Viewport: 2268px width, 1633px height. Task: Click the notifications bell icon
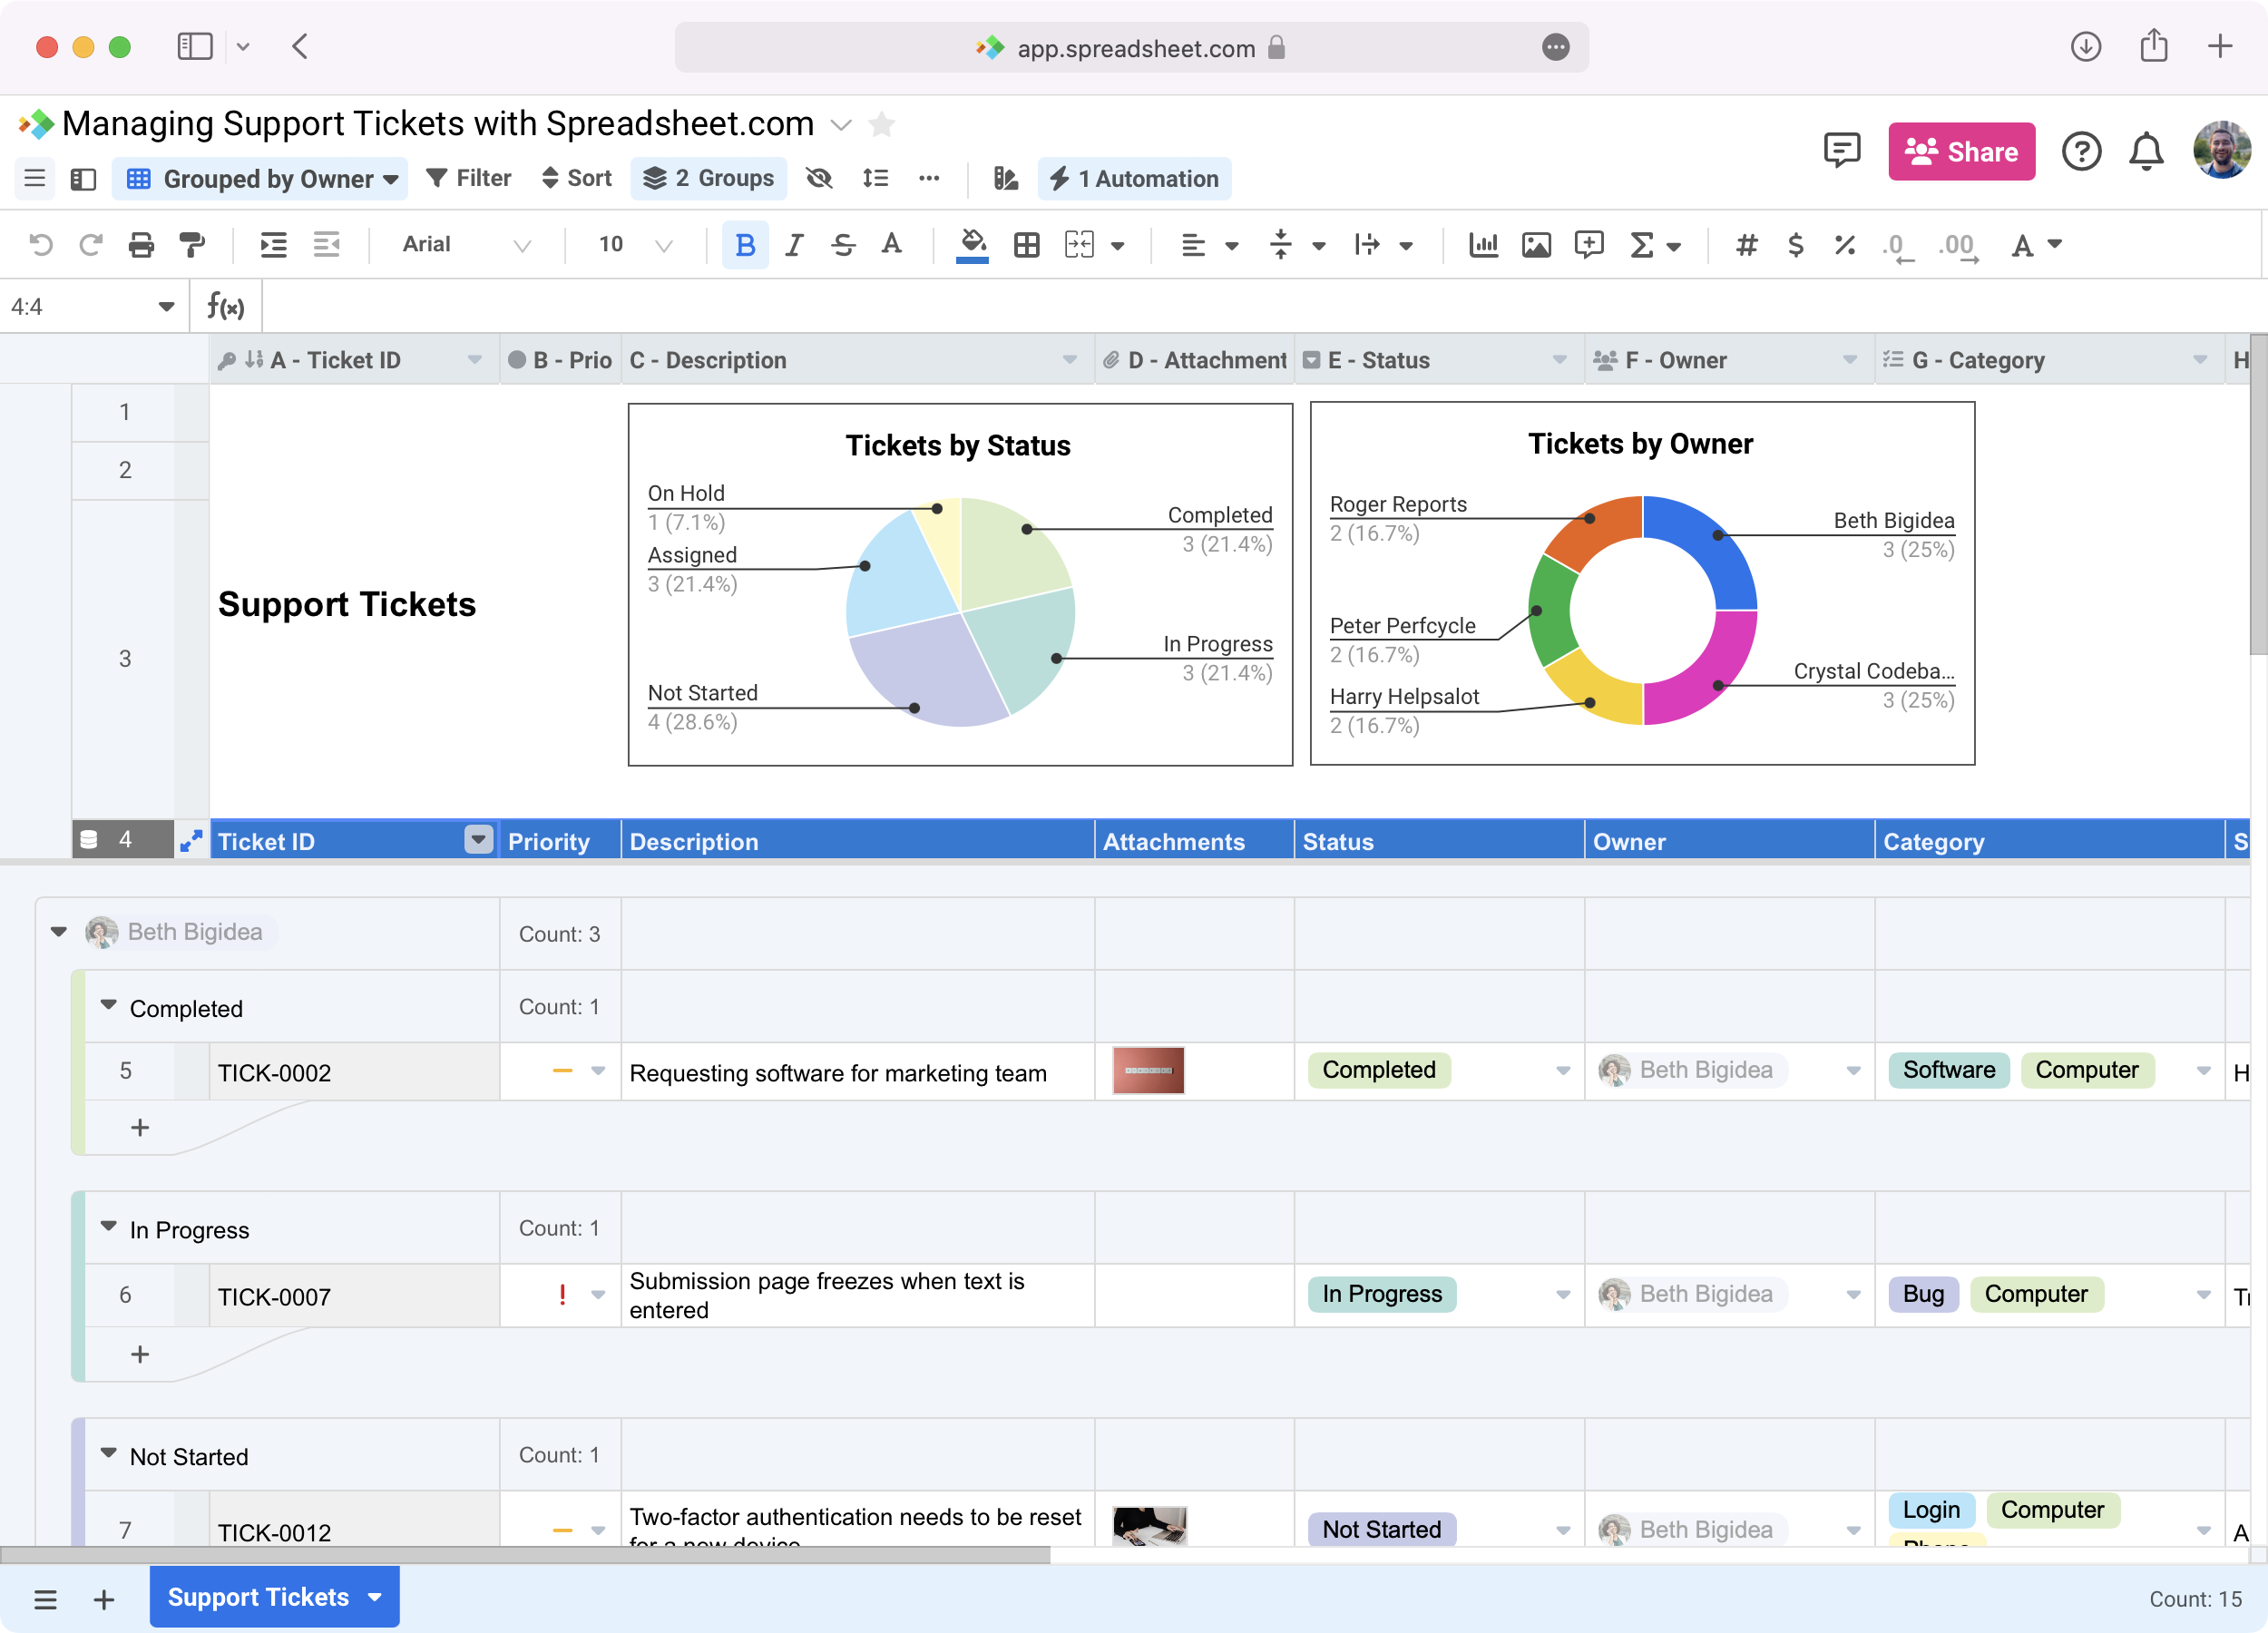[x=2145, y=151]
